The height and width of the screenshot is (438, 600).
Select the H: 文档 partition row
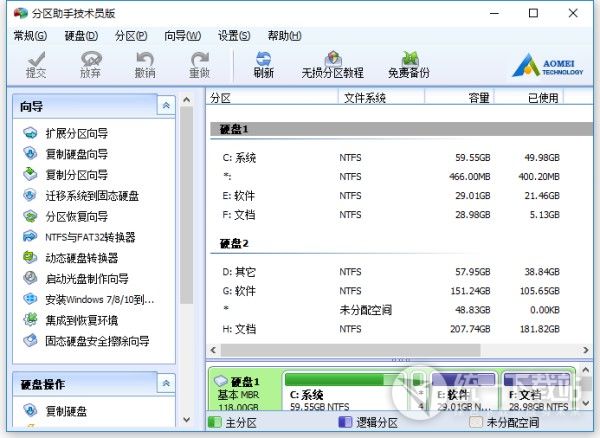400,329
